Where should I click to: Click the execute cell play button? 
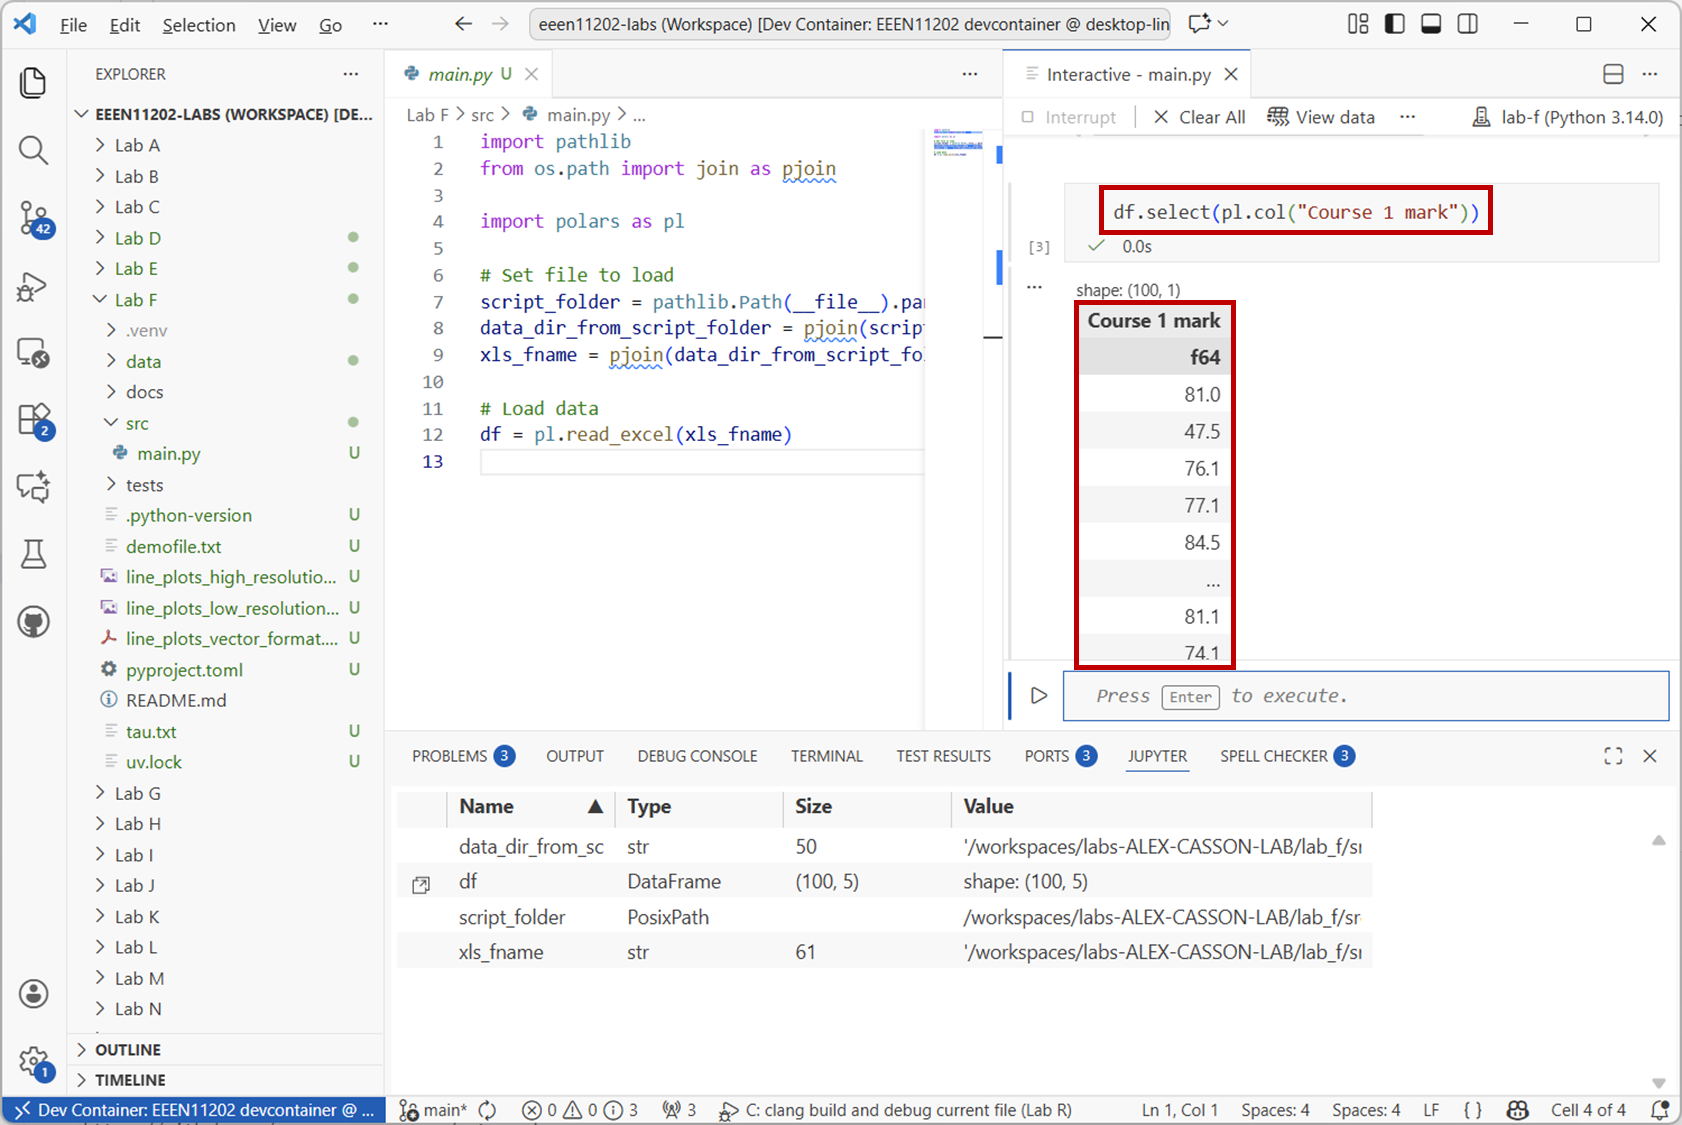click(1039, 696)
